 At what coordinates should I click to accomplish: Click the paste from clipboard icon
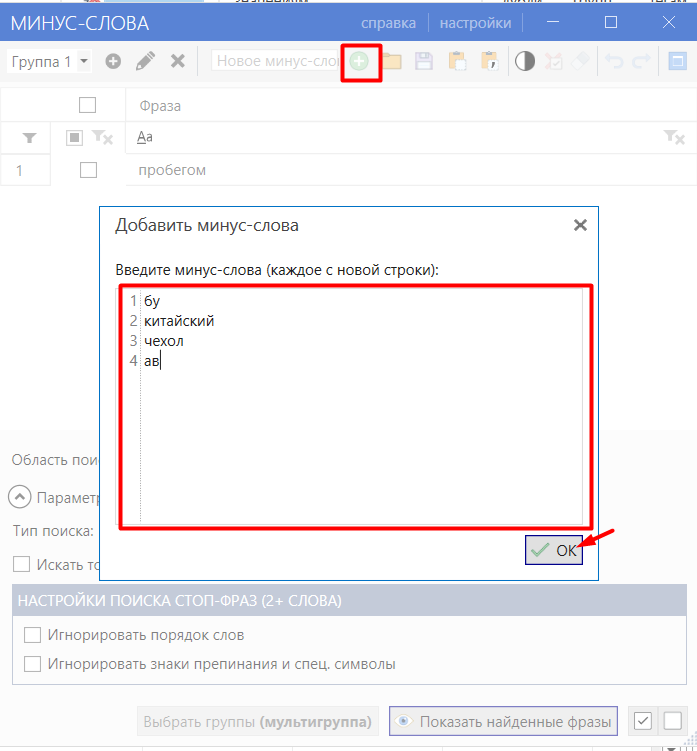[457, 62]
